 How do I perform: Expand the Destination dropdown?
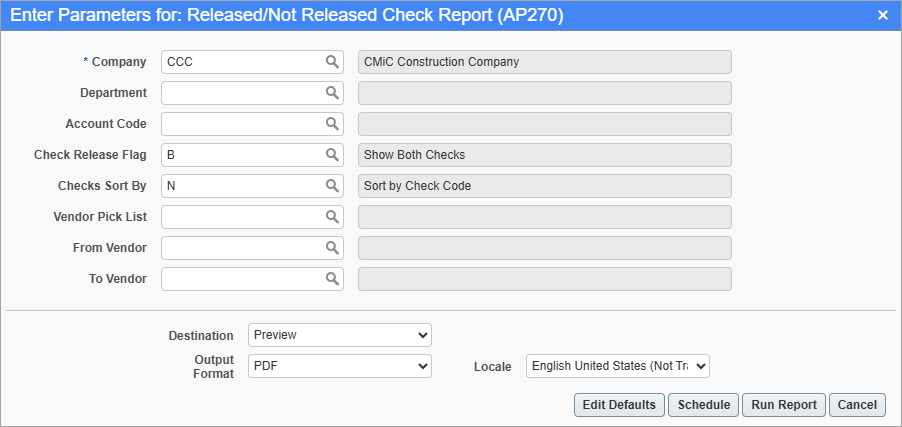[x=340, y=335]
